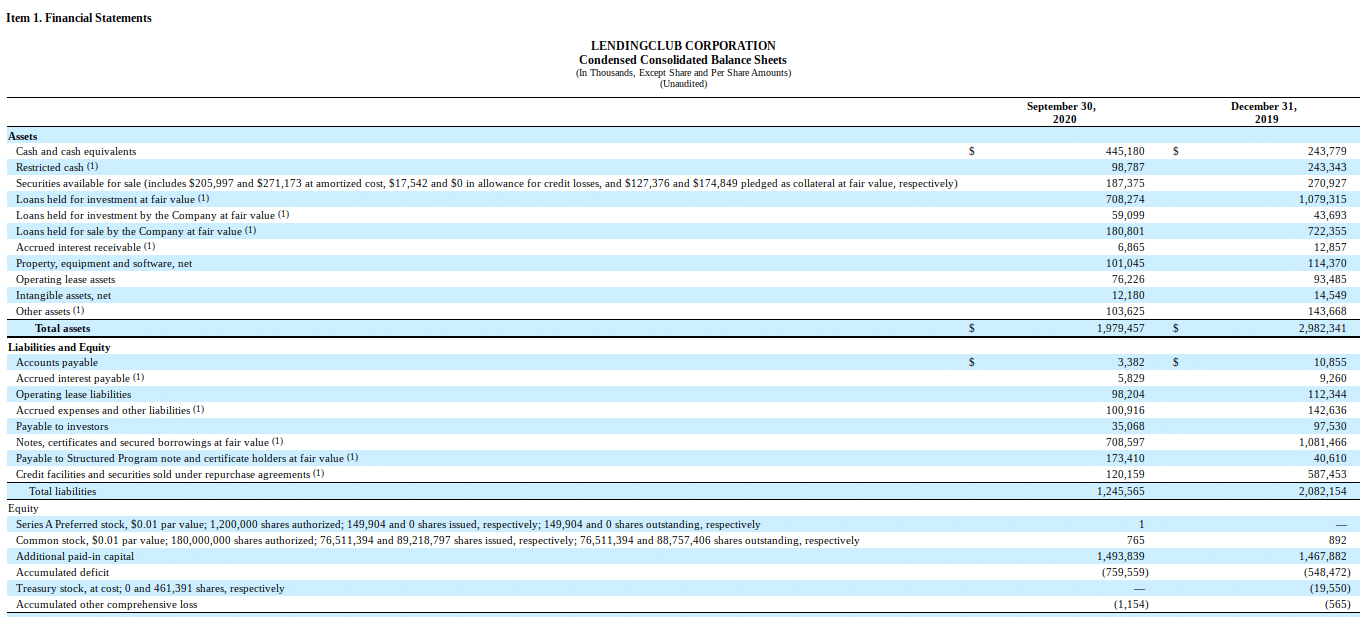Click the 'Liabilities and Equity' section heading
1366x617 pixels.
59,347
